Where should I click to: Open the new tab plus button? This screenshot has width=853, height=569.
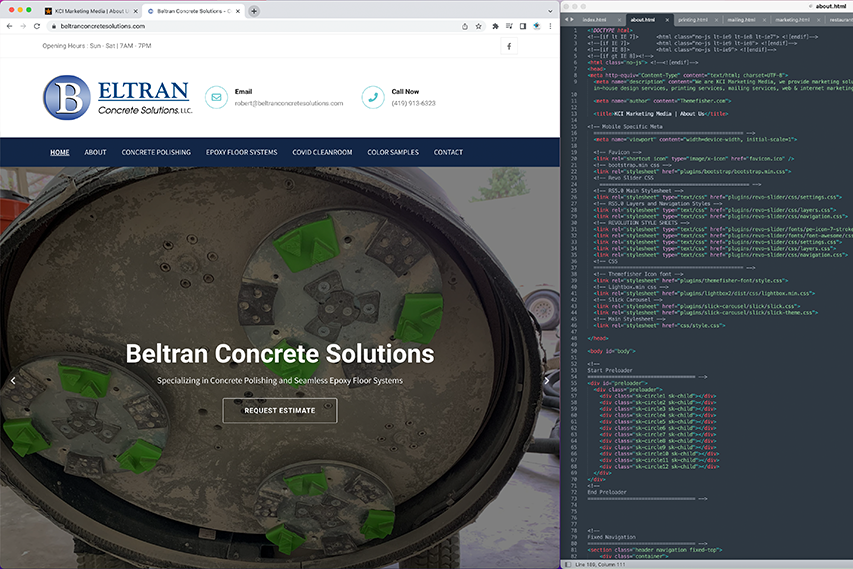(x=254, y=11)
